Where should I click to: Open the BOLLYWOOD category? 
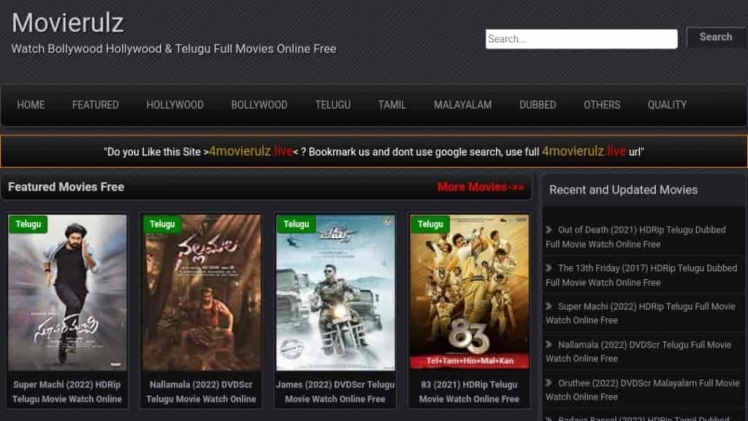[x=259, y=105]
